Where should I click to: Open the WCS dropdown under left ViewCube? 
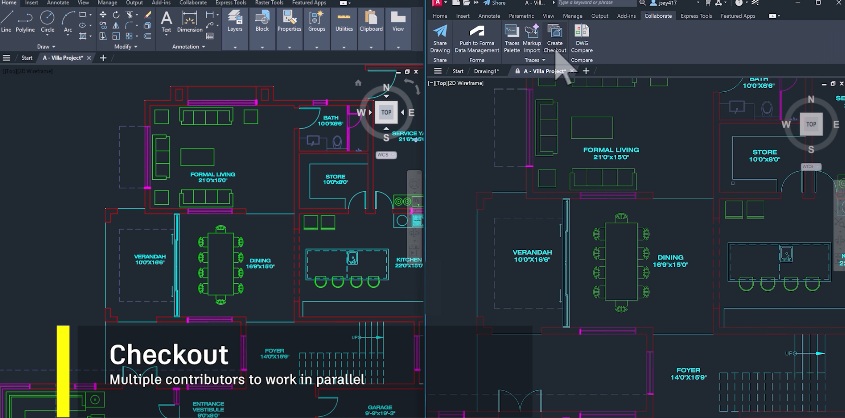386,155
